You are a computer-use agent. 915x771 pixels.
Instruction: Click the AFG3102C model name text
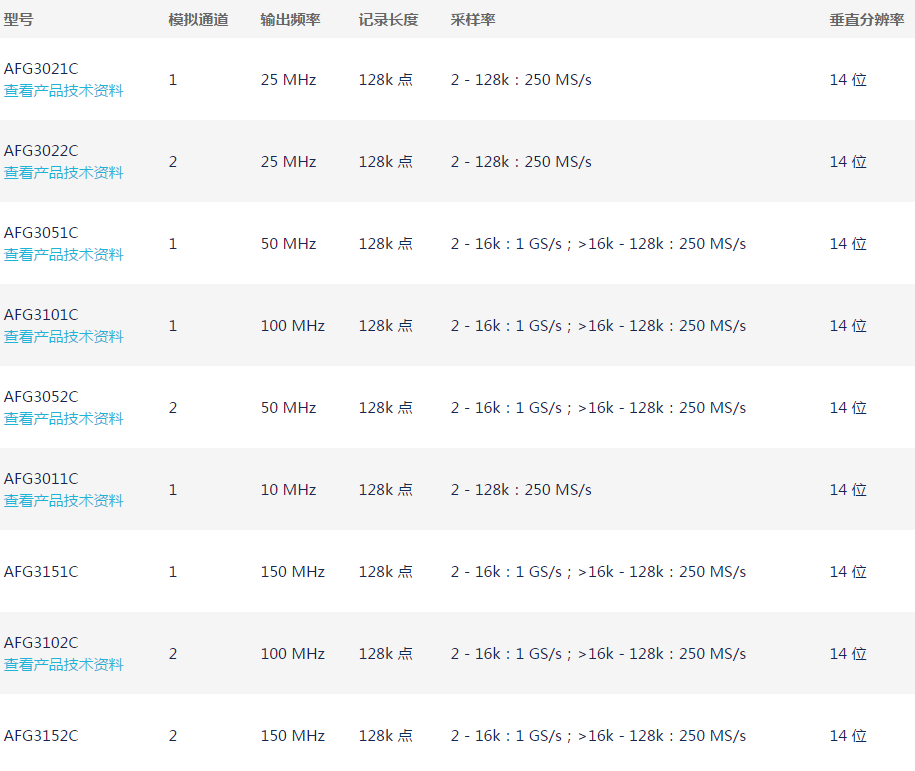(x=41, y=643)
